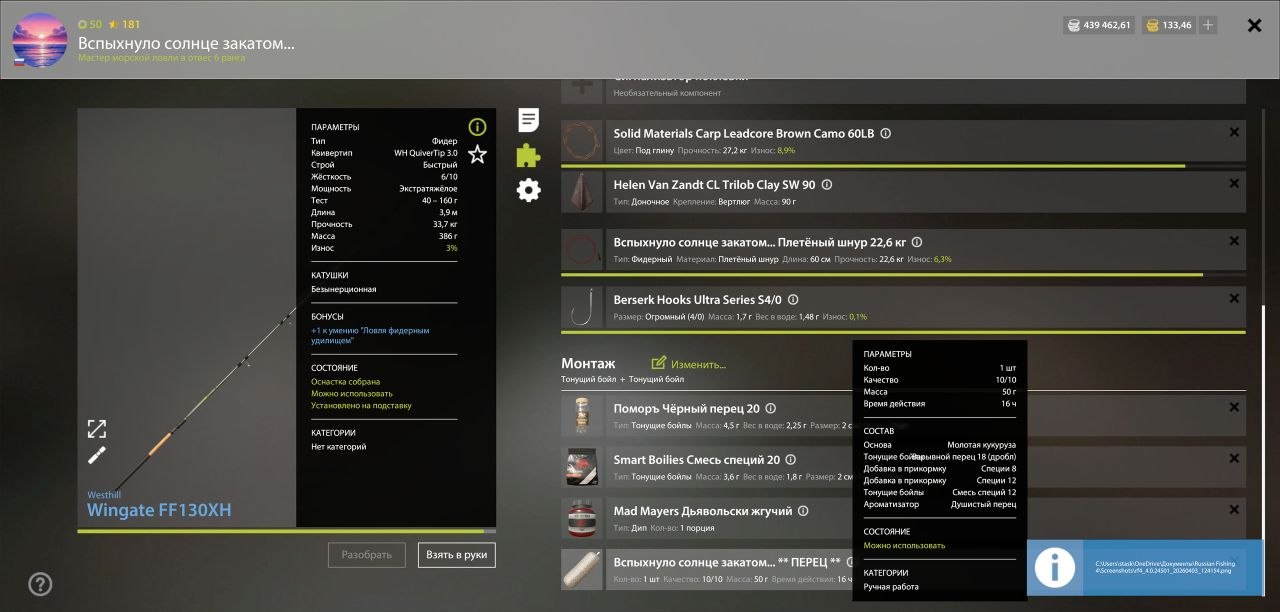
Task: Show info for Поморъ Чёрный перец 20
Action: pyautogui.click(x=770, y=408)
